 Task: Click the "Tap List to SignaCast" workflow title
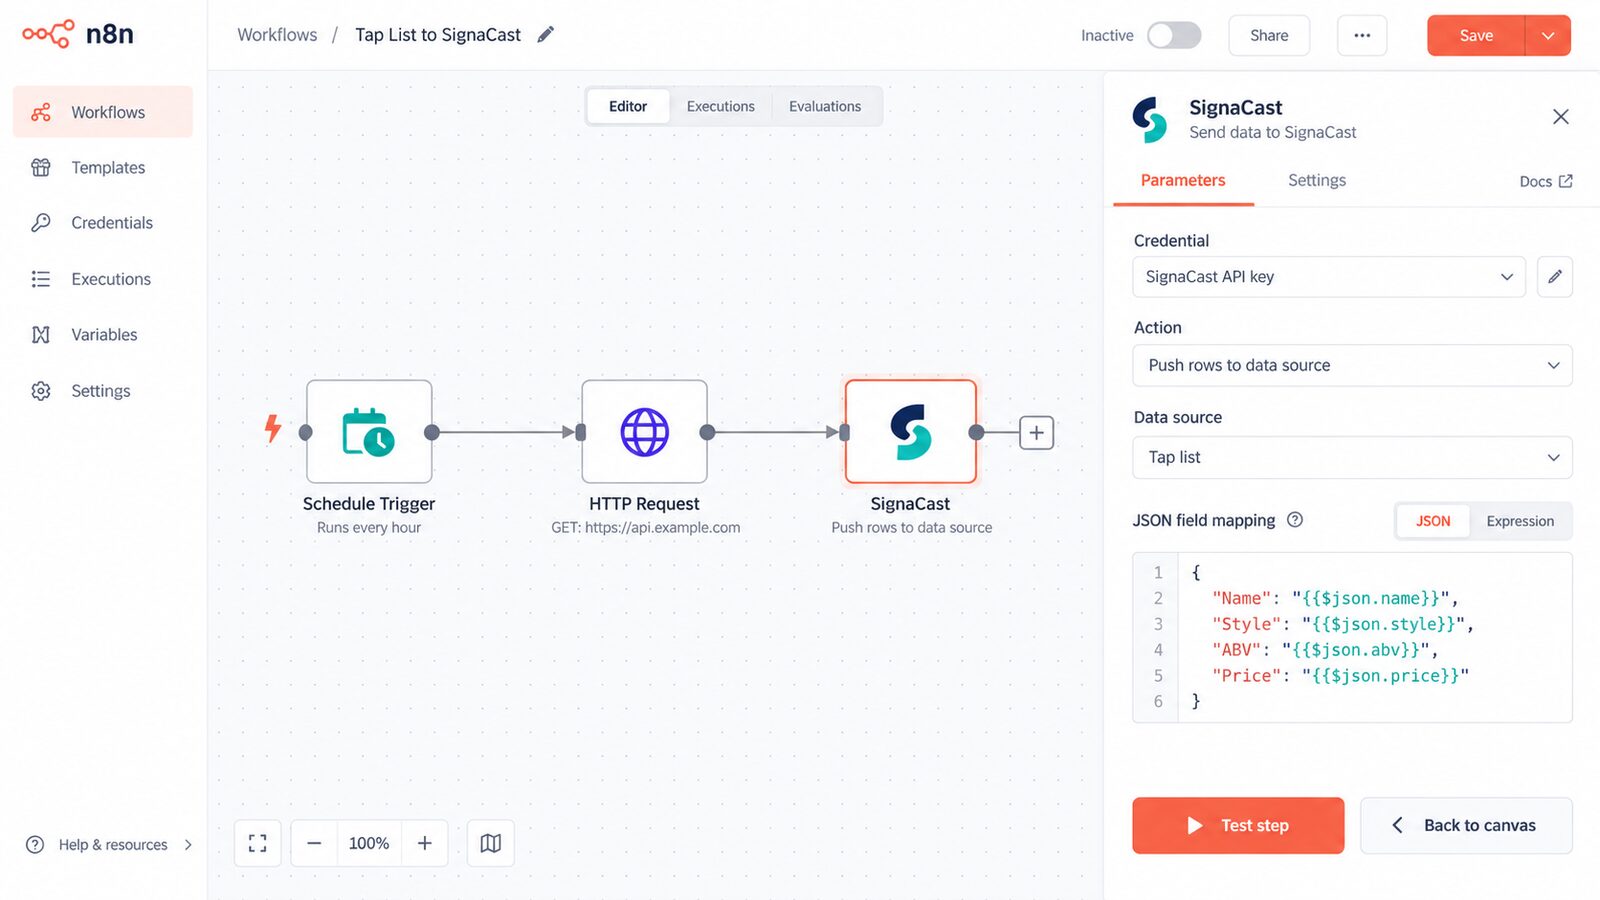coord(438,35)
